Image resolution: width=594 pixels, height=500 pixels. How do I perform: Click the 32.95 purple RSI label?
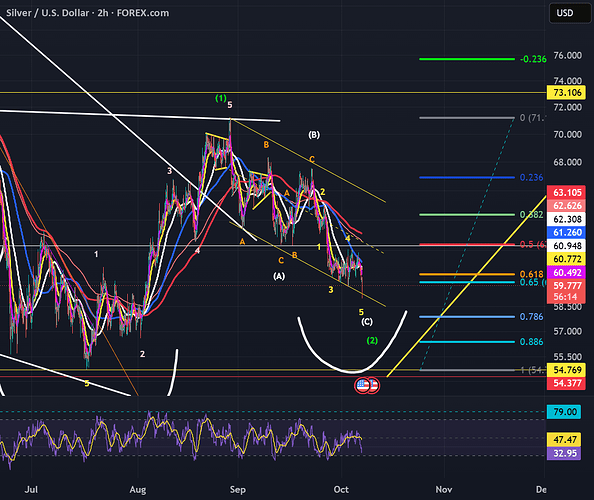[x=564, y=453]
